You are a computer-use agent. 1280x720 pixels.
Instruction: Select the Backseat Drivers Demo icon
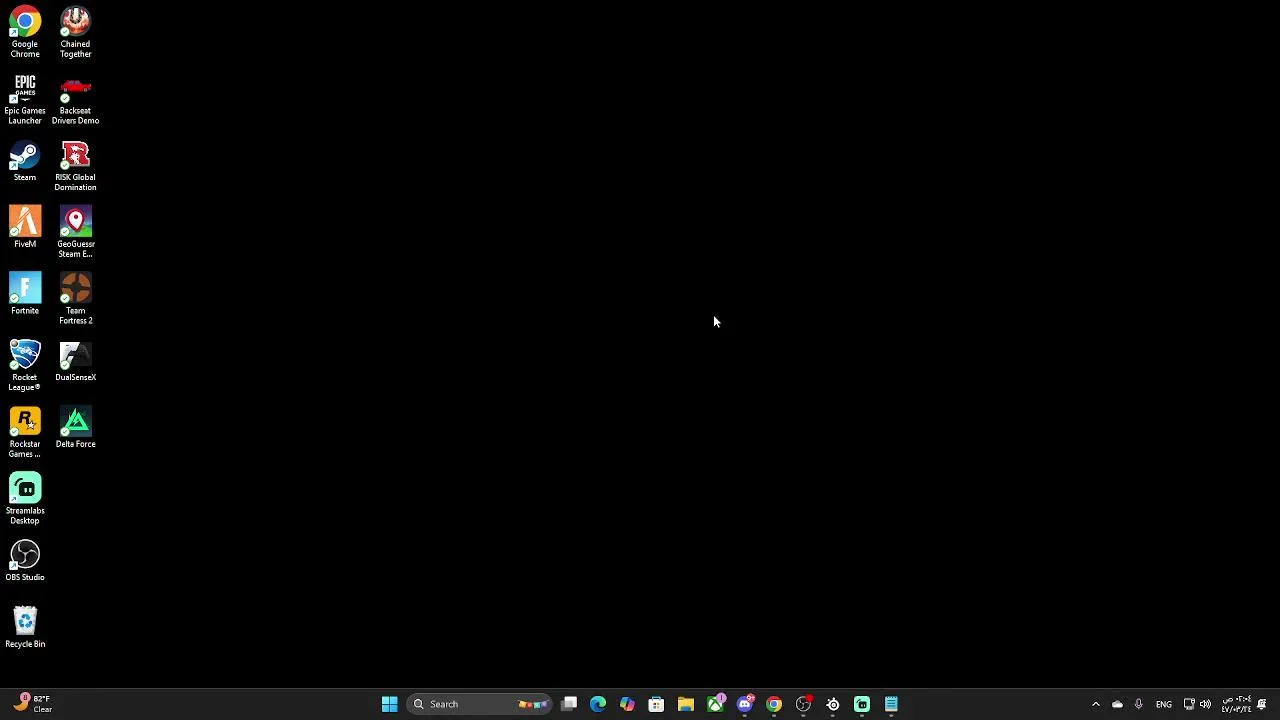[x=75, y=99]
